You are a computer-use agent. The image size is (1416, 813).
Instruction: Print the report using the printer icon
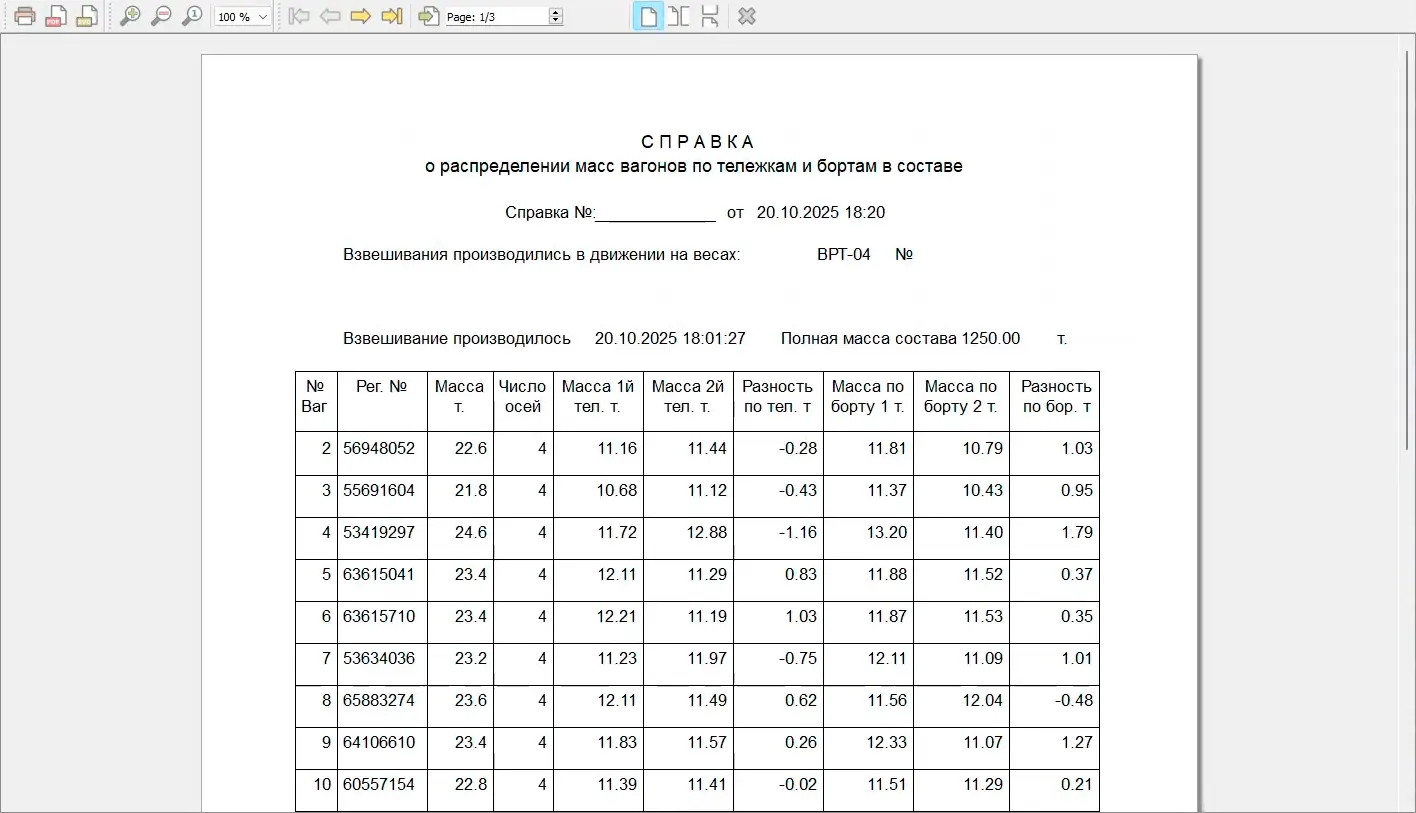click(x=24, y=15)
